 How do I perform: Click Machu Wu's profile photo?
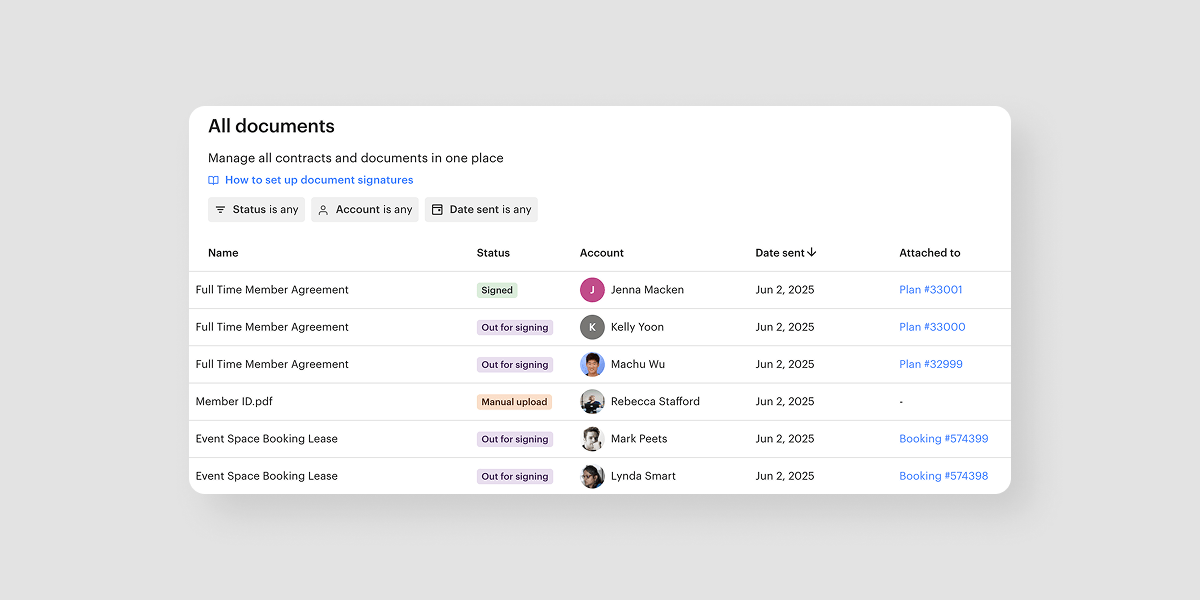coord(592,364)
